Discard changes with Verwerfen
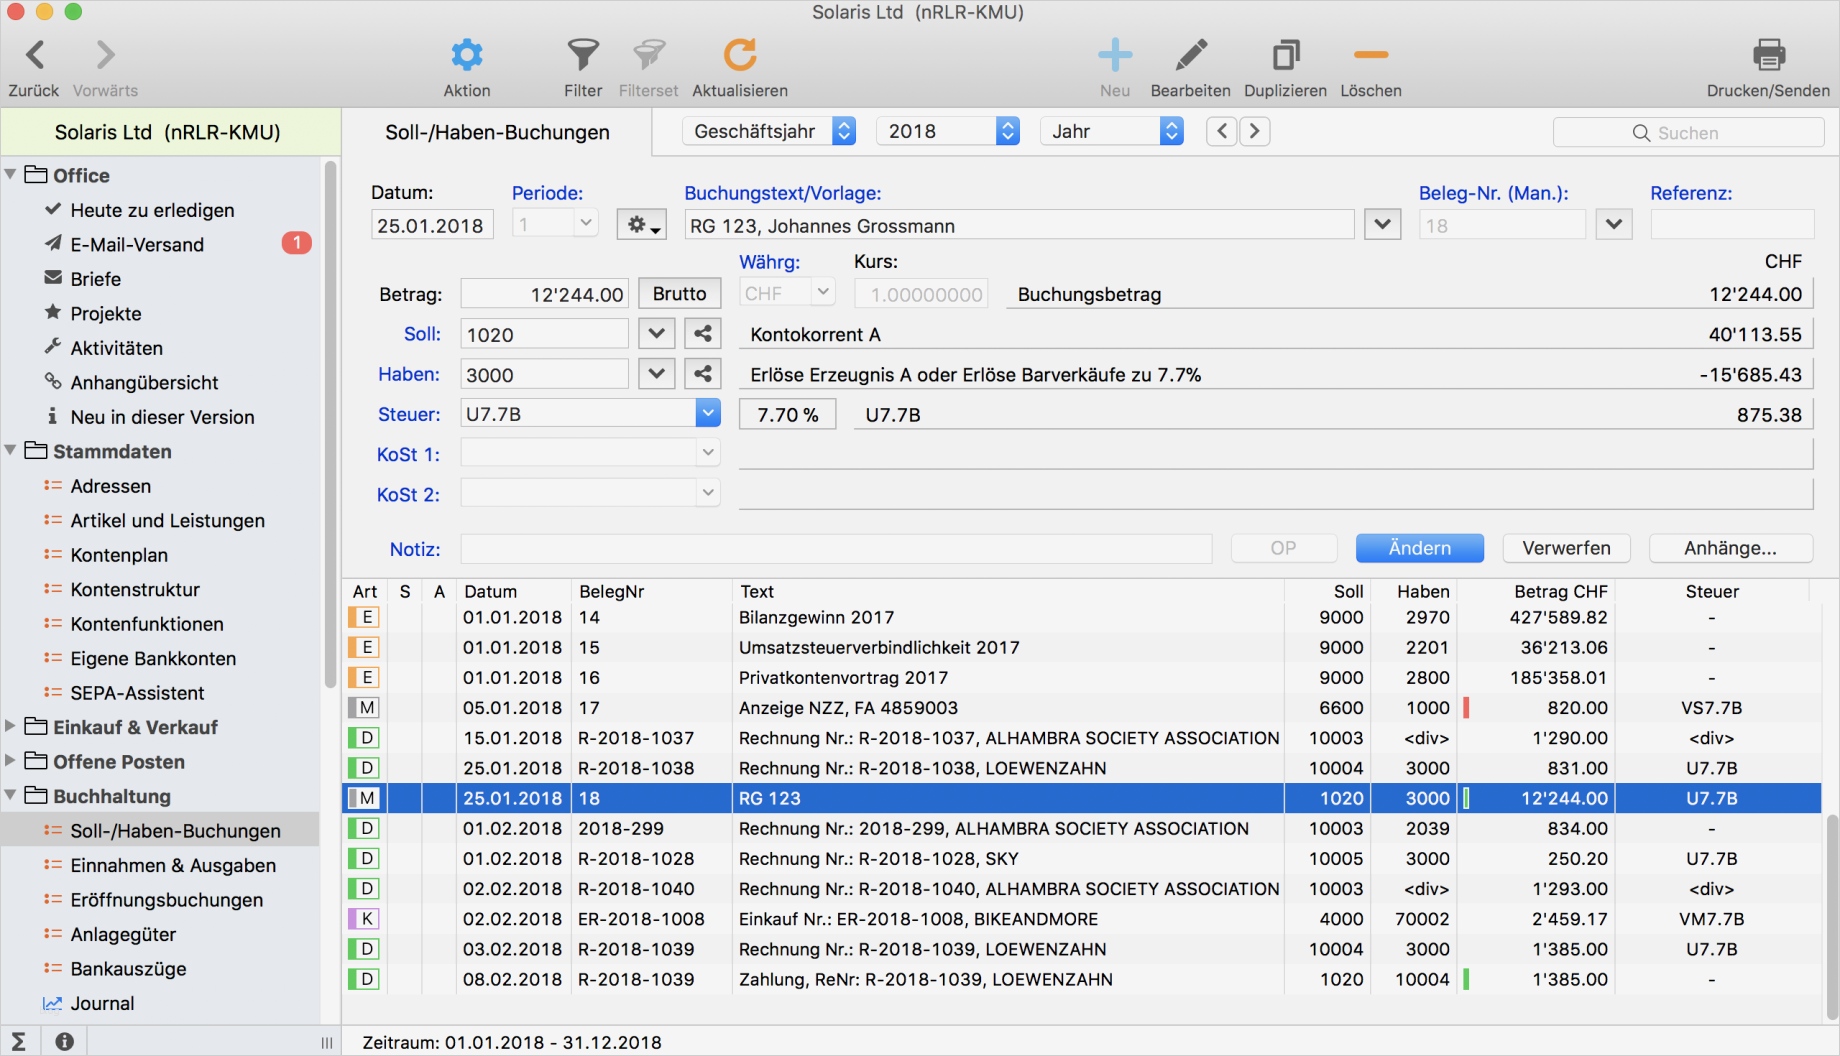The width and height of the screenshot is (1840, 1056). point(1566,548)
